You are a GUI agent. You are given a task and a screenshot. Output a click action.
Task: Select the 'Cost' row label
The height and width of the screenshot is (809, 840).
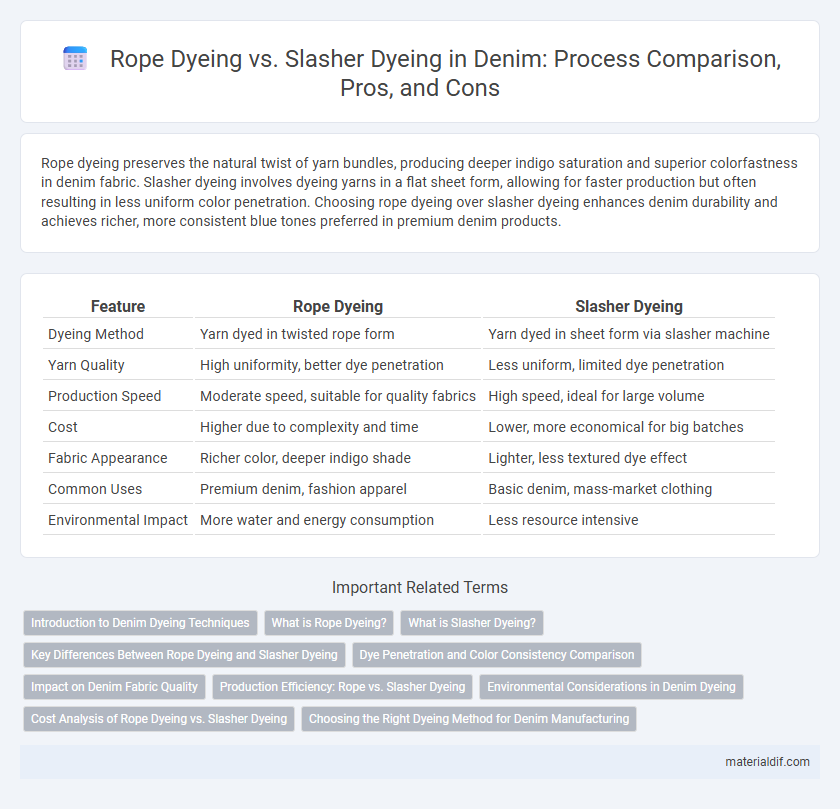(x=63, y=428)
